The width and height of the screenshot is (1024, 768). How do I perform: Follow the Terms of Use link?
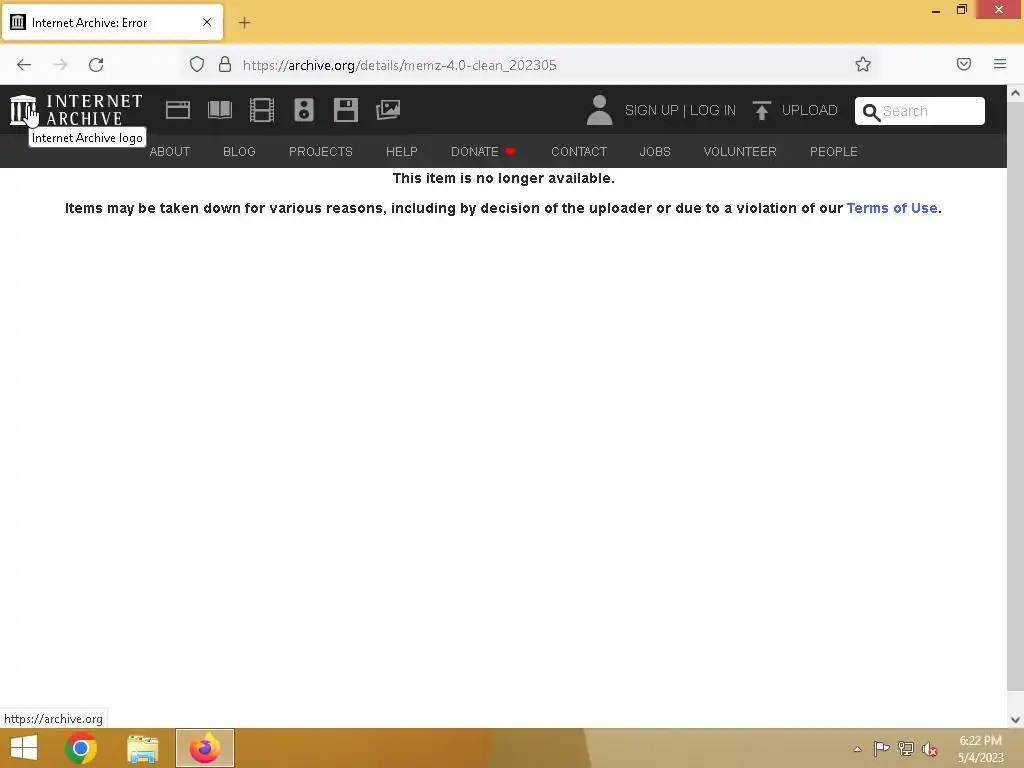[892, 208]
